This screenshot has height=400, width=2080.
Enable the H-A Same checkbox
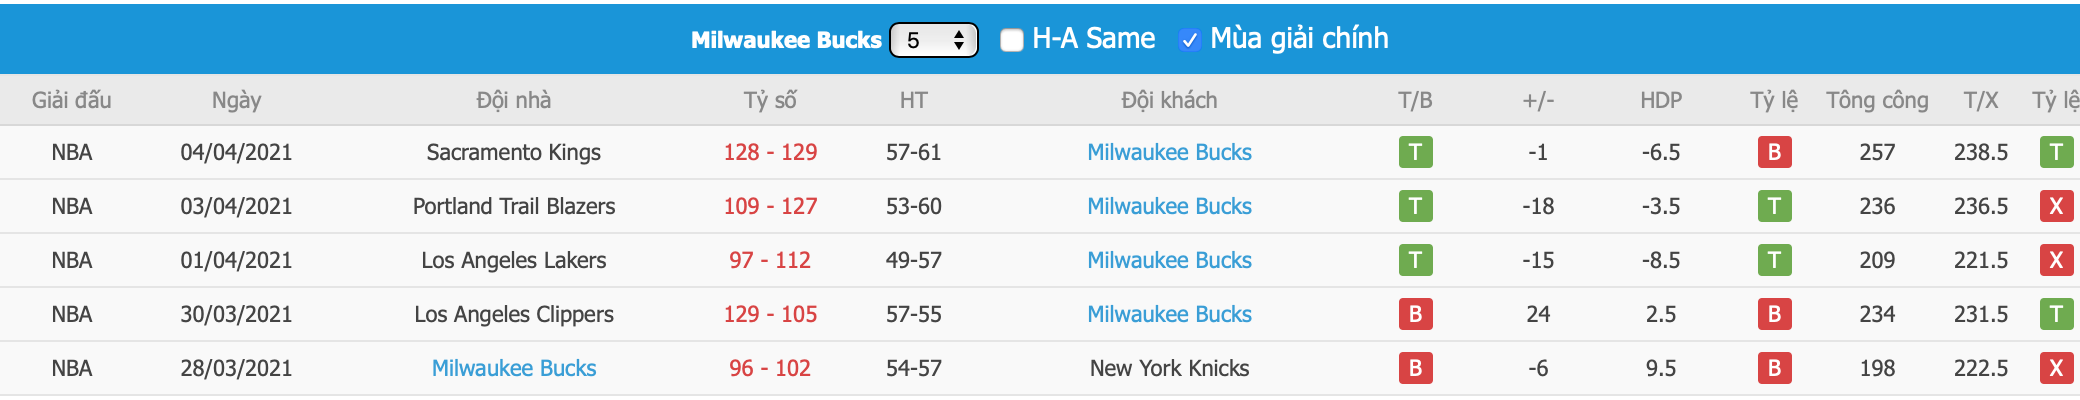[1012, 40]
